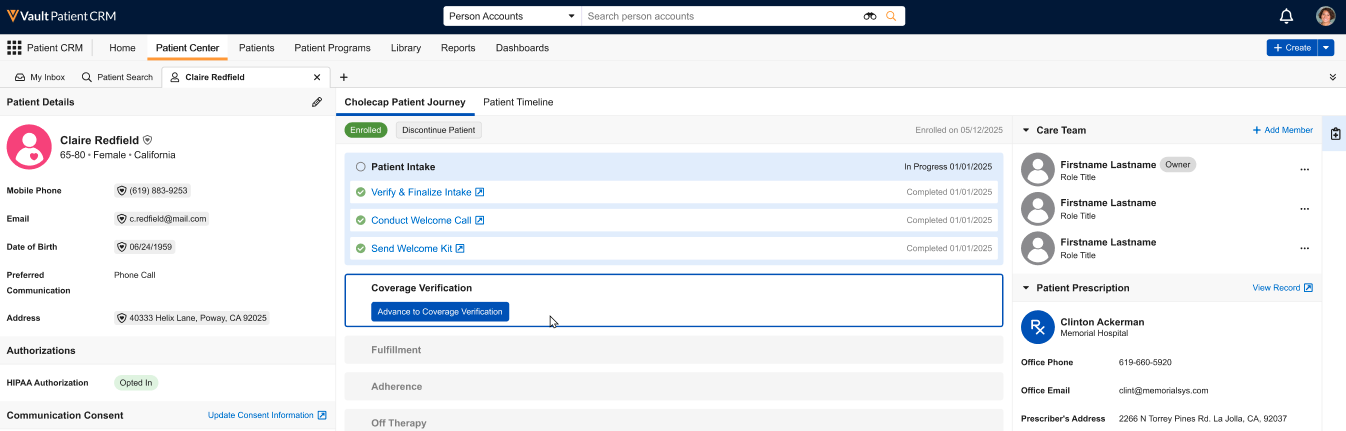This screenshot has height=431, width=1346.
Task: Open the Patient Programs menu tab
Action: (332, 48)
